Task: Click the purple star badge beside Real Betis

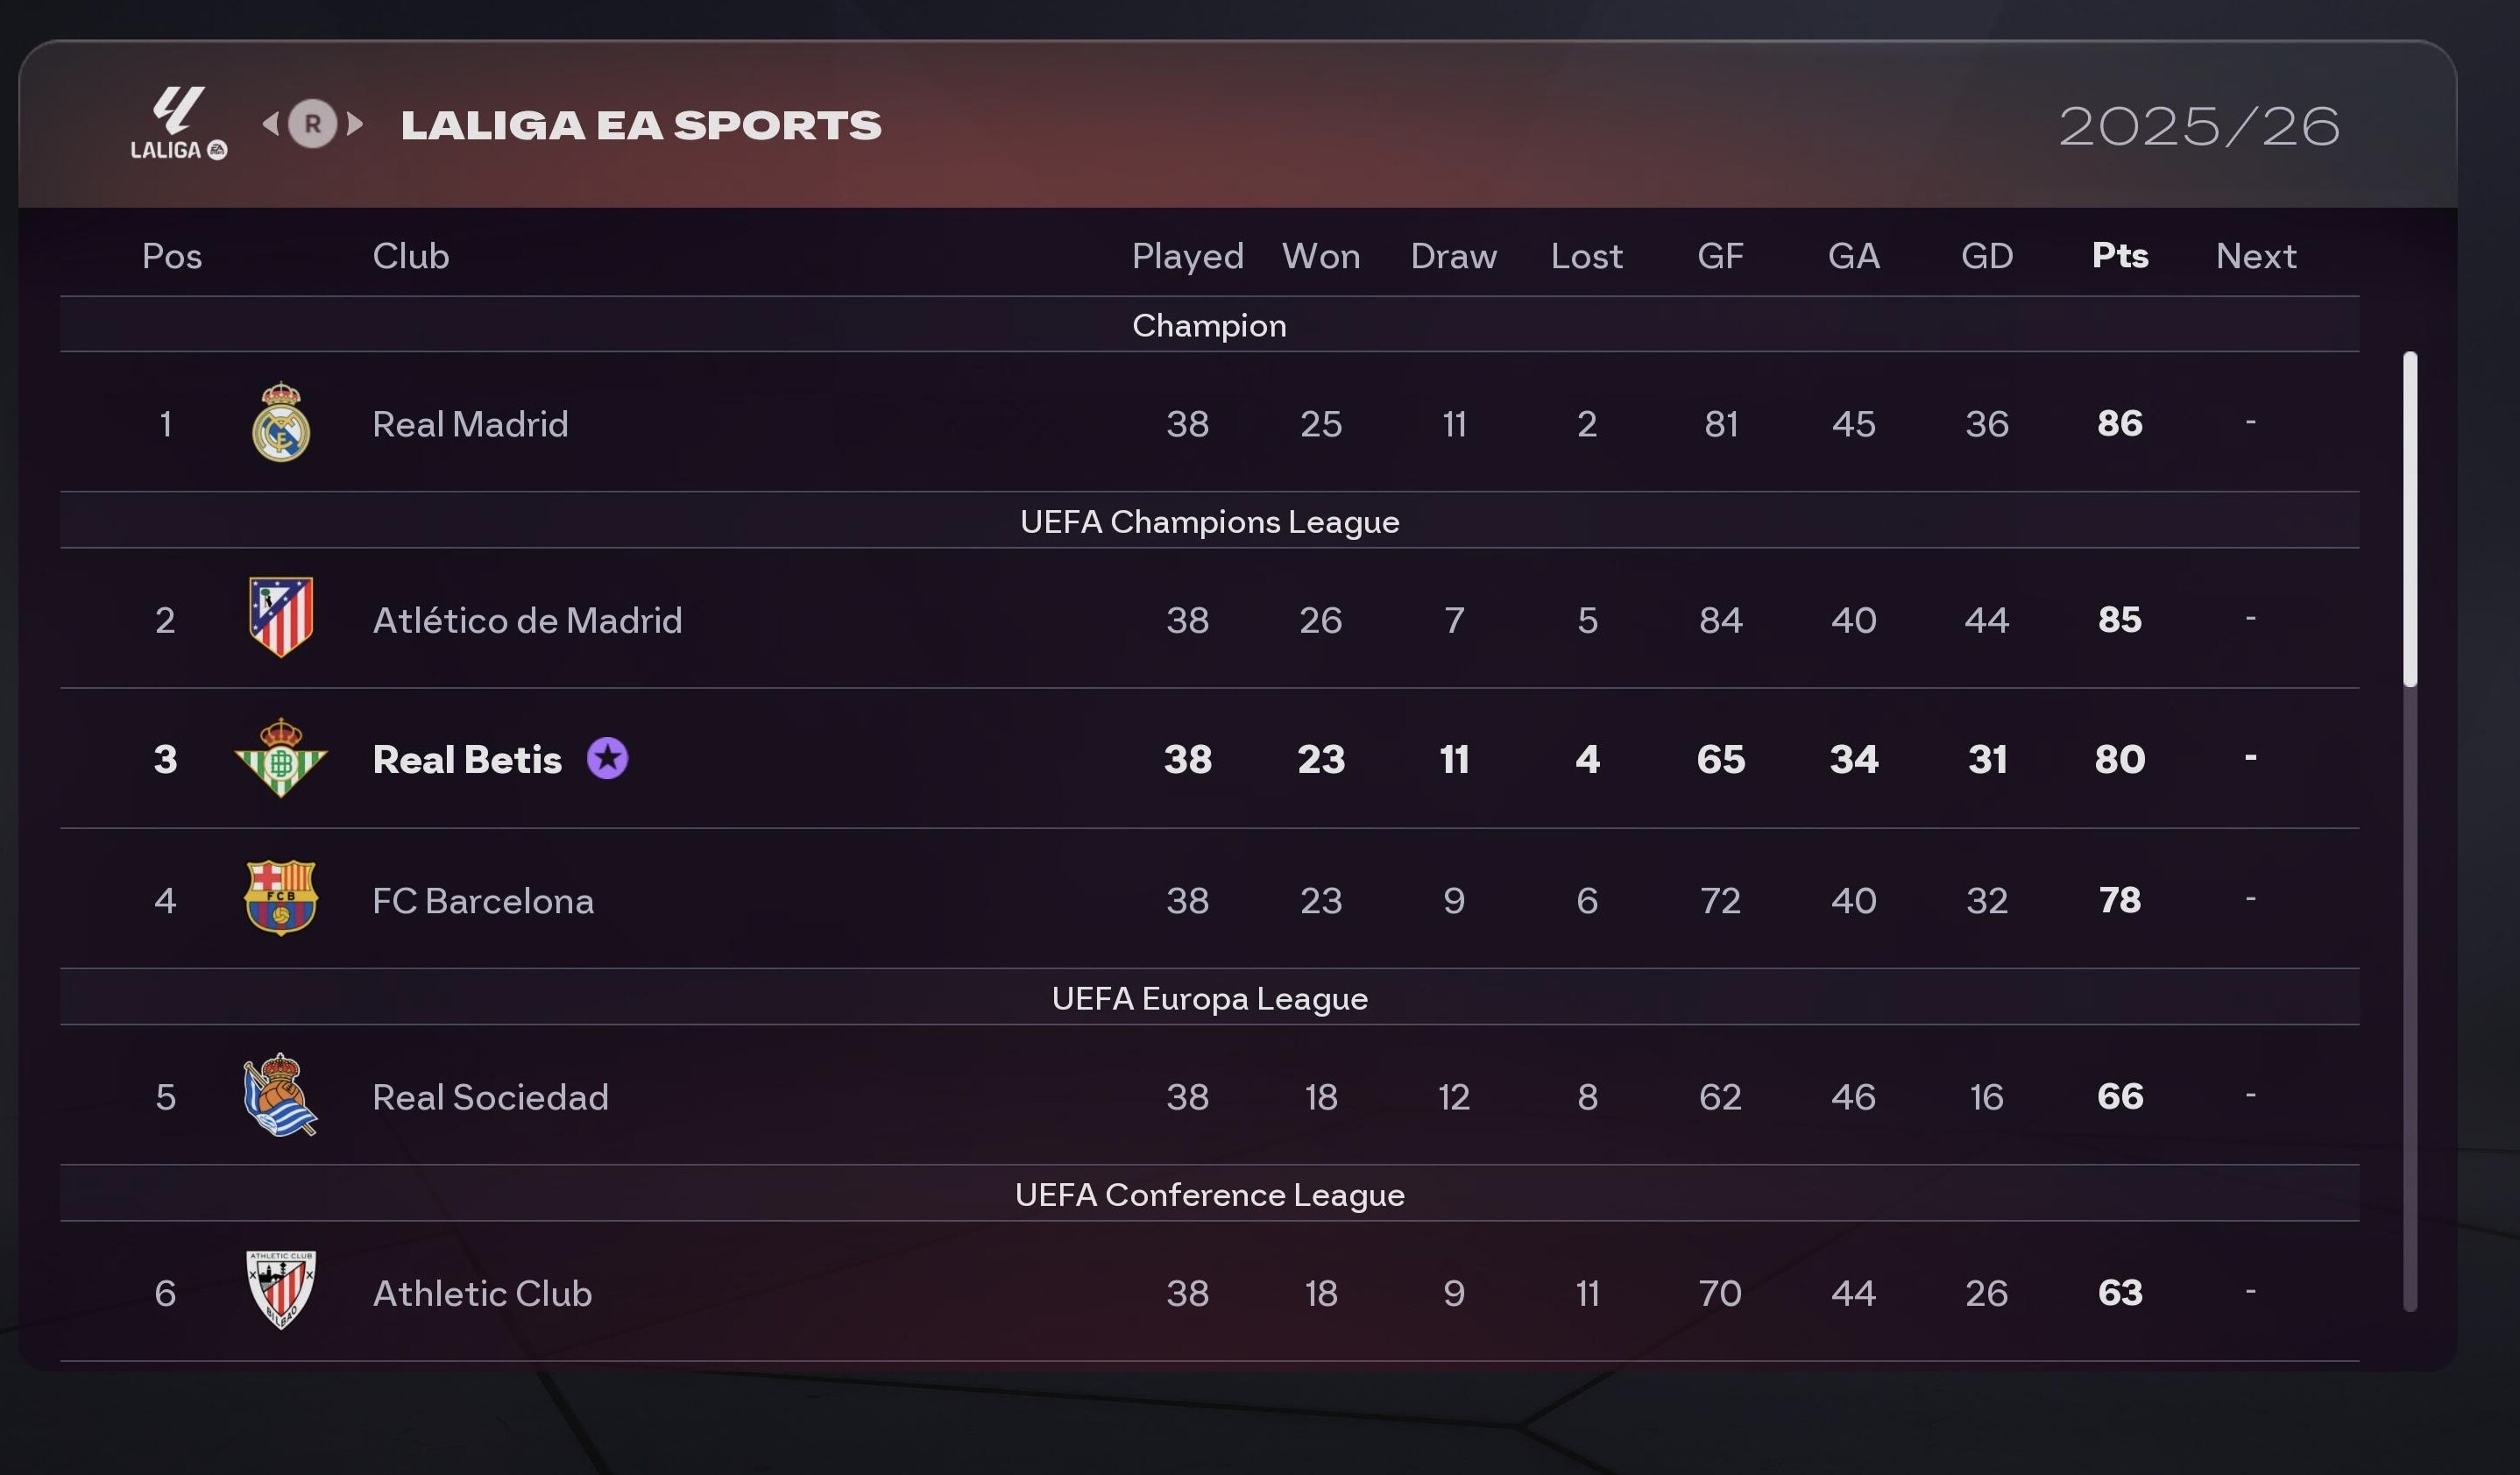Action: pyautogui.click(x=607, y=758)
